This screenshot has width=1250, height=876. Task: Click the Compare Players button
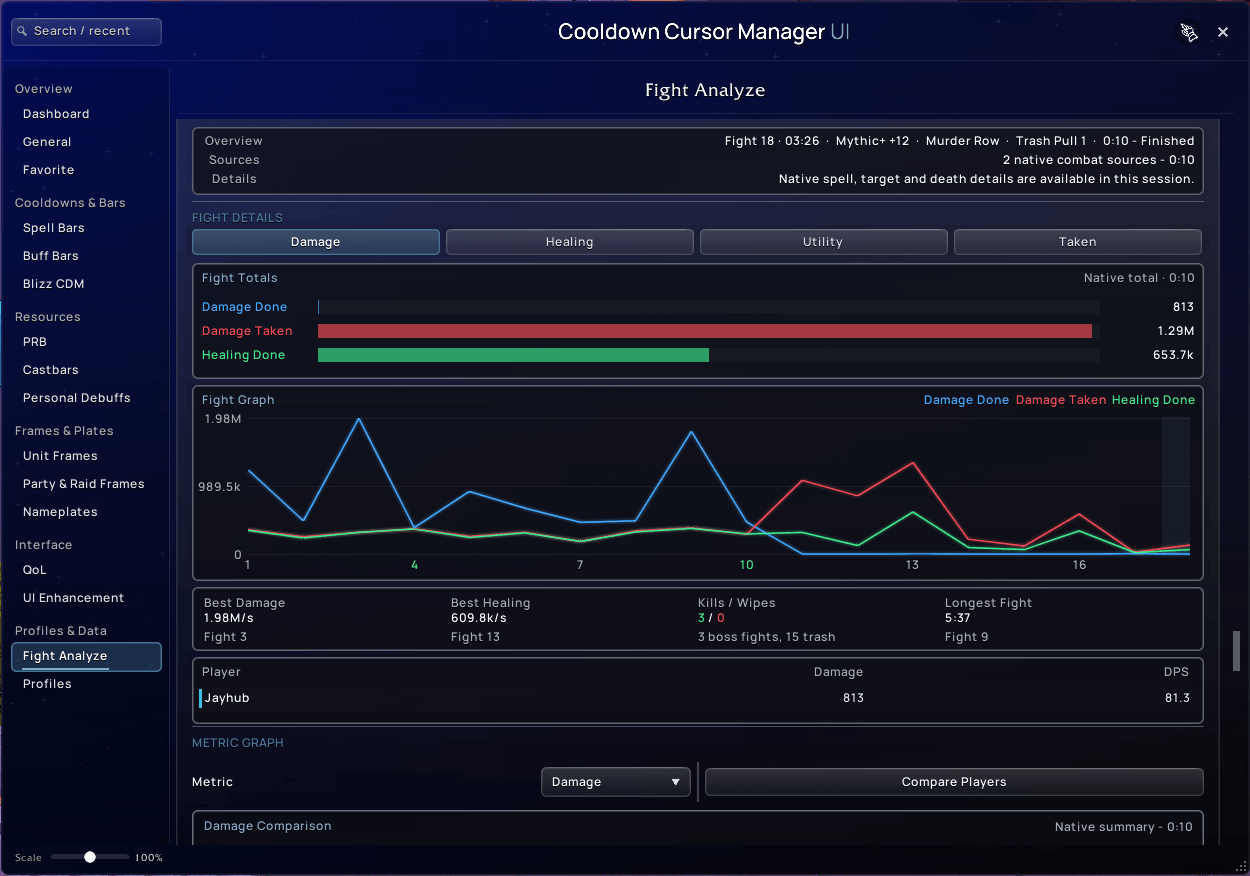point(954,782)
